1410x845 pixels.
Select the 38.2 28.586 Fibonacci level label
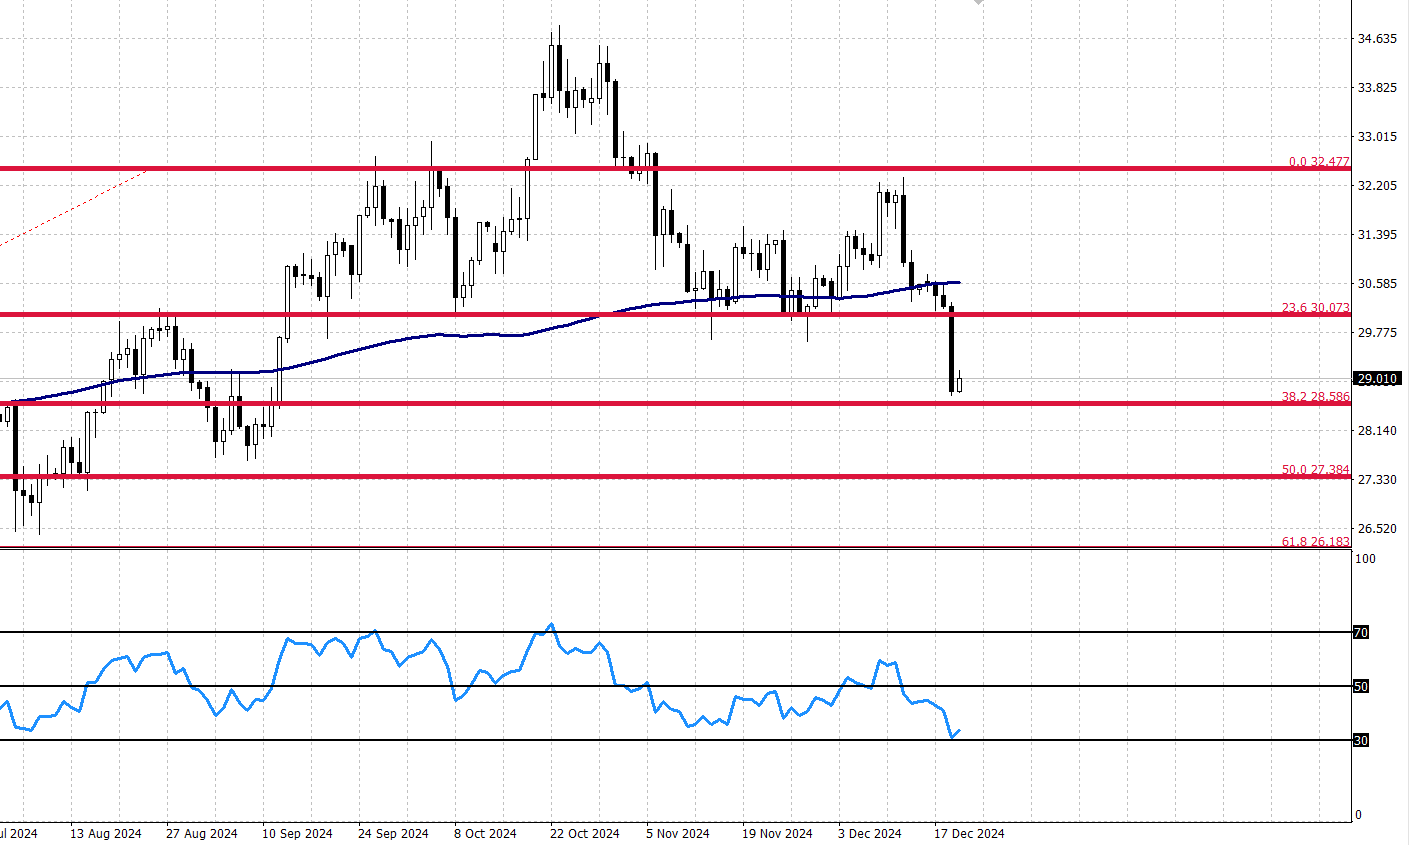(x=1316, y=397)
